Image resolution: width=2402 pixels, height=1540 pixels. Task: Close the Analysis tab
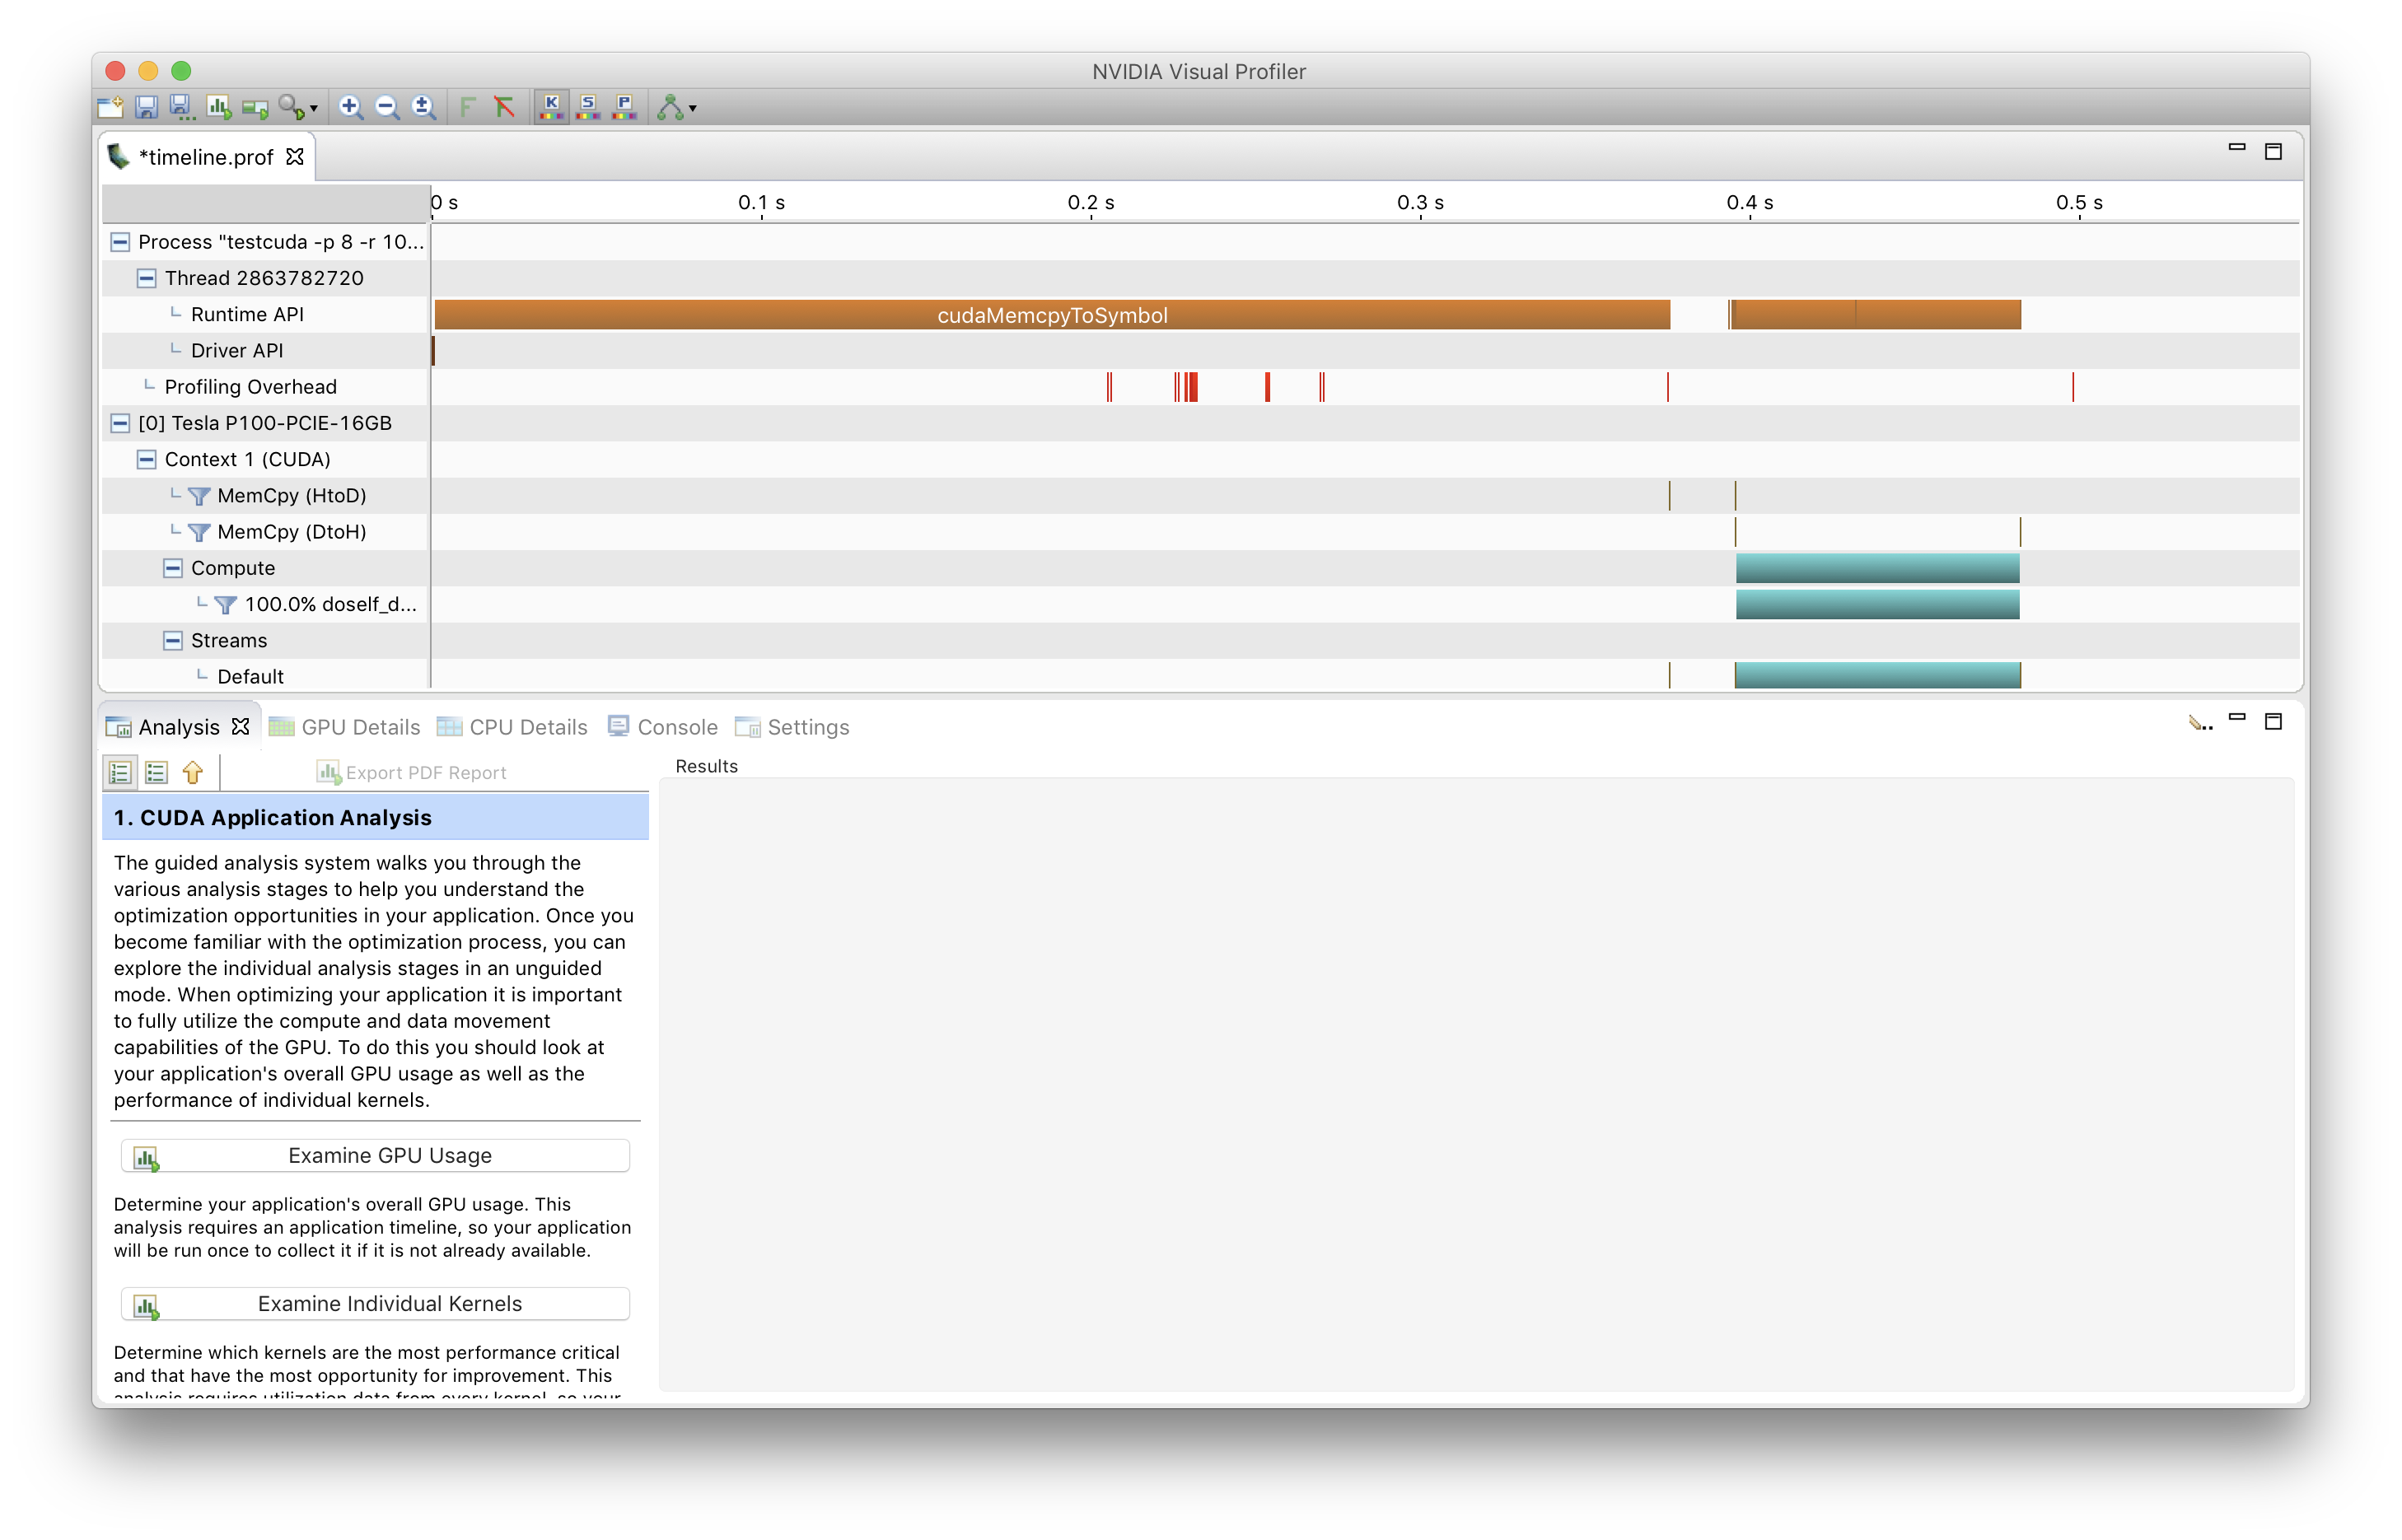click(241, 727)
